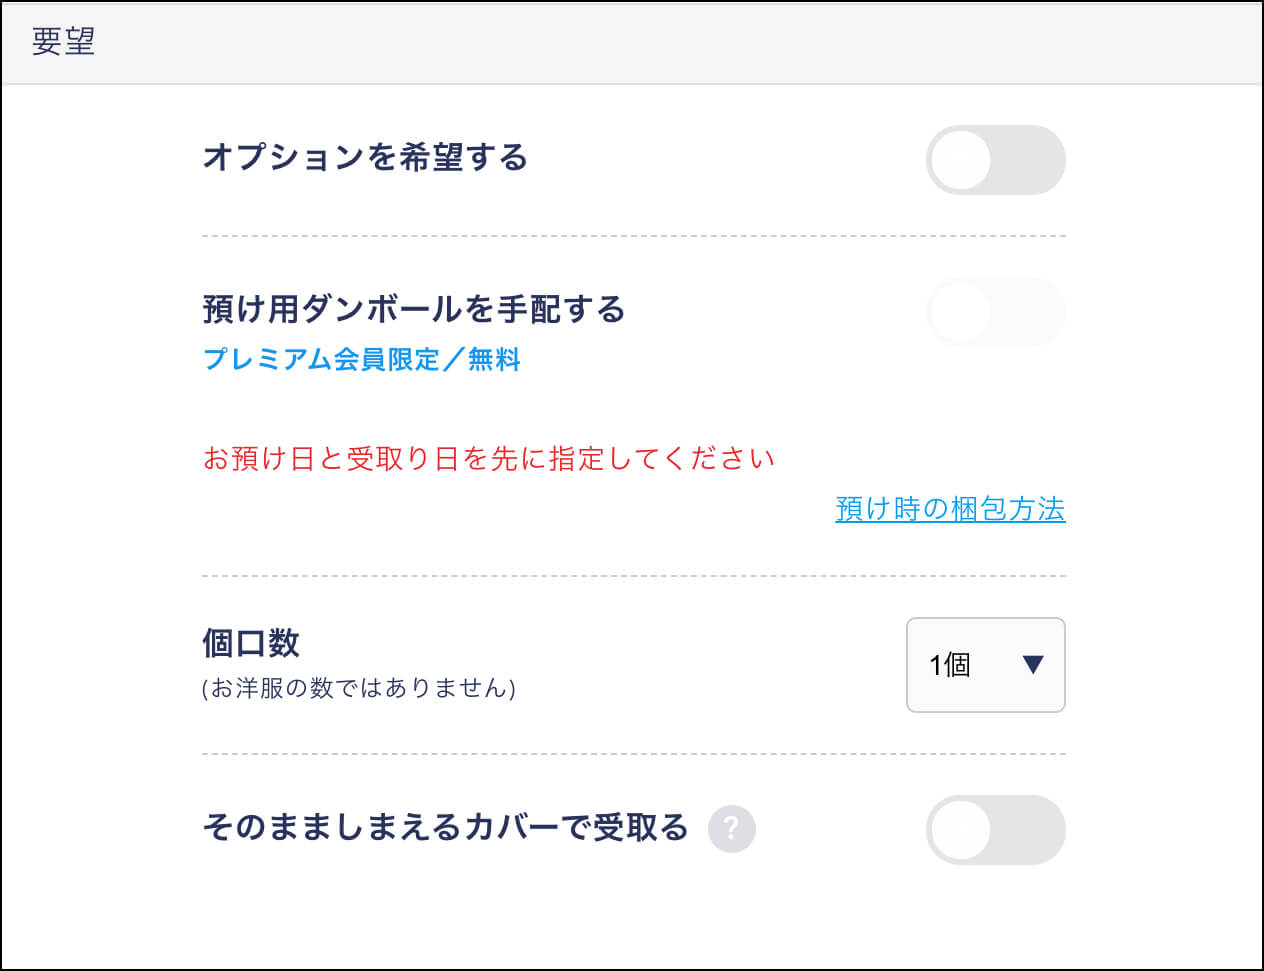Open the 預け時の梱包方法 link

pyautogui.click(x=950, y=509)
